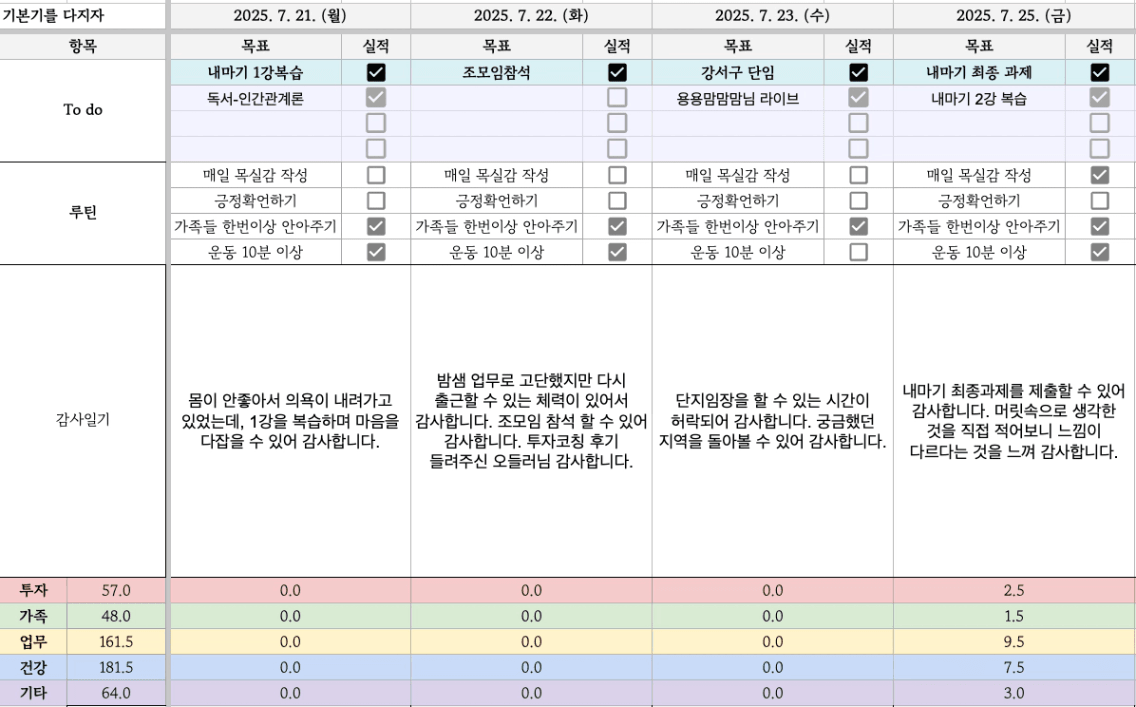Uncheck 운동 10분 이상 for July 22

click(617, 252)
